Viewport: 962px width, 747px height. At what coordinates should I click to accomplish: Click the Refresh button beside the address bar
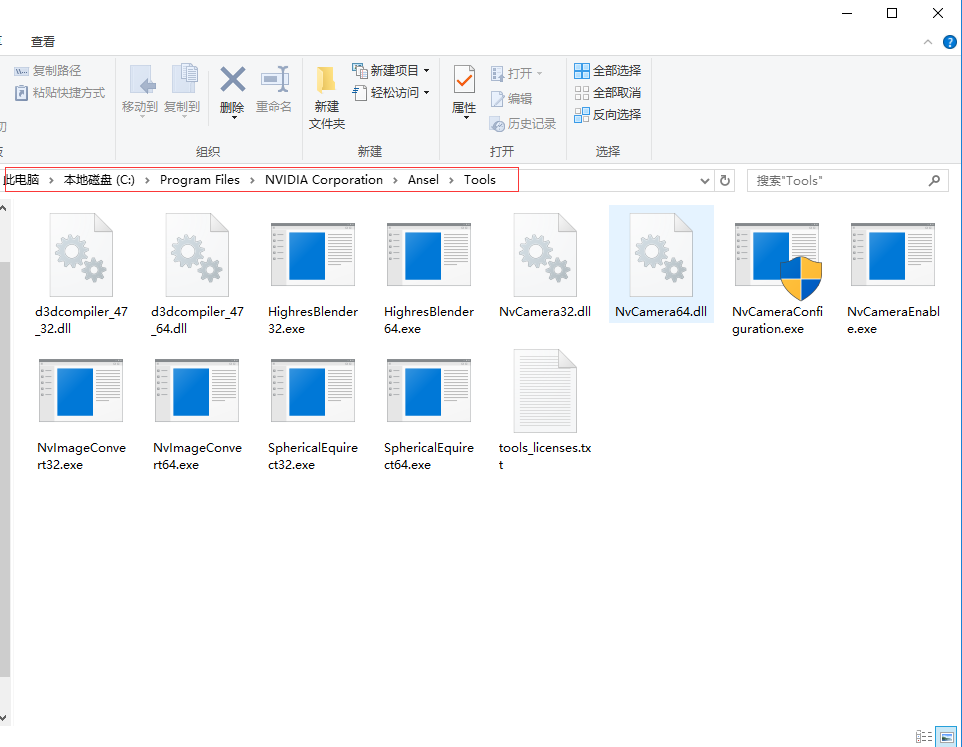coord(725,180)
